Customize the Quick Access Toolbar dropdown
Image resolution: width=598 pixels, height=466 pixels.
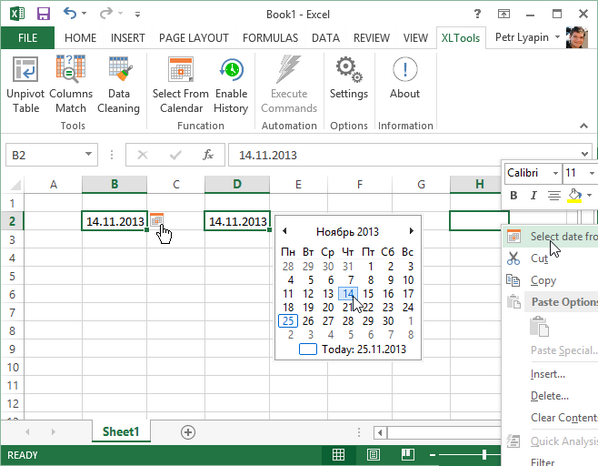137,14
